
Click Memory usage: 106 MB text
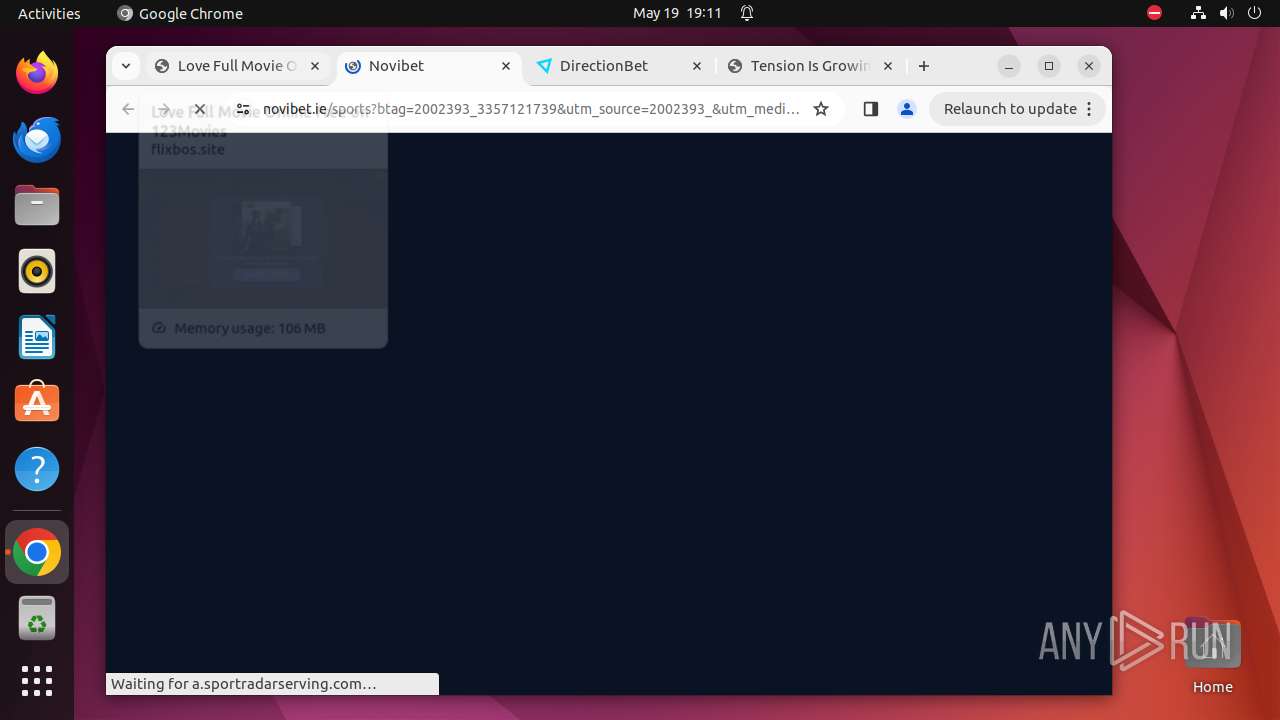tap(250, 328)
